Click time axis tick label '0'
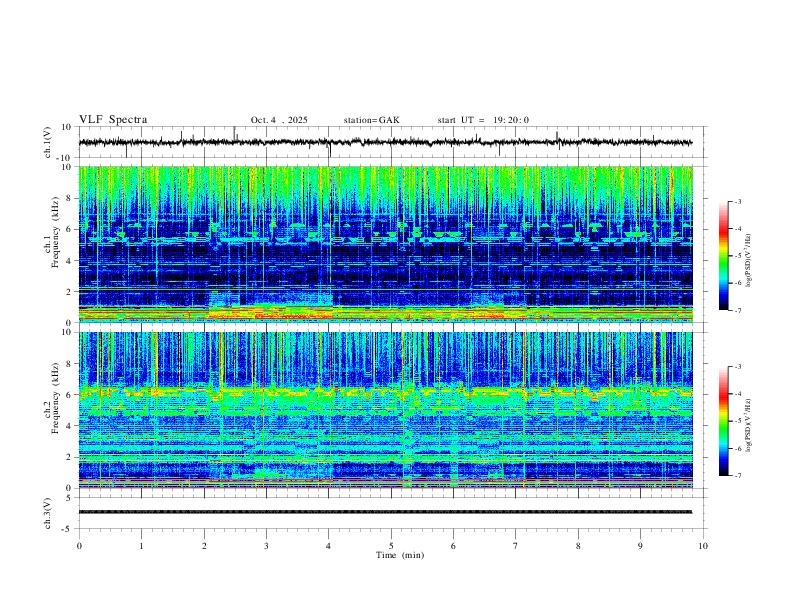This screenshot has height=612, width=792. click(x=79, y=546)
